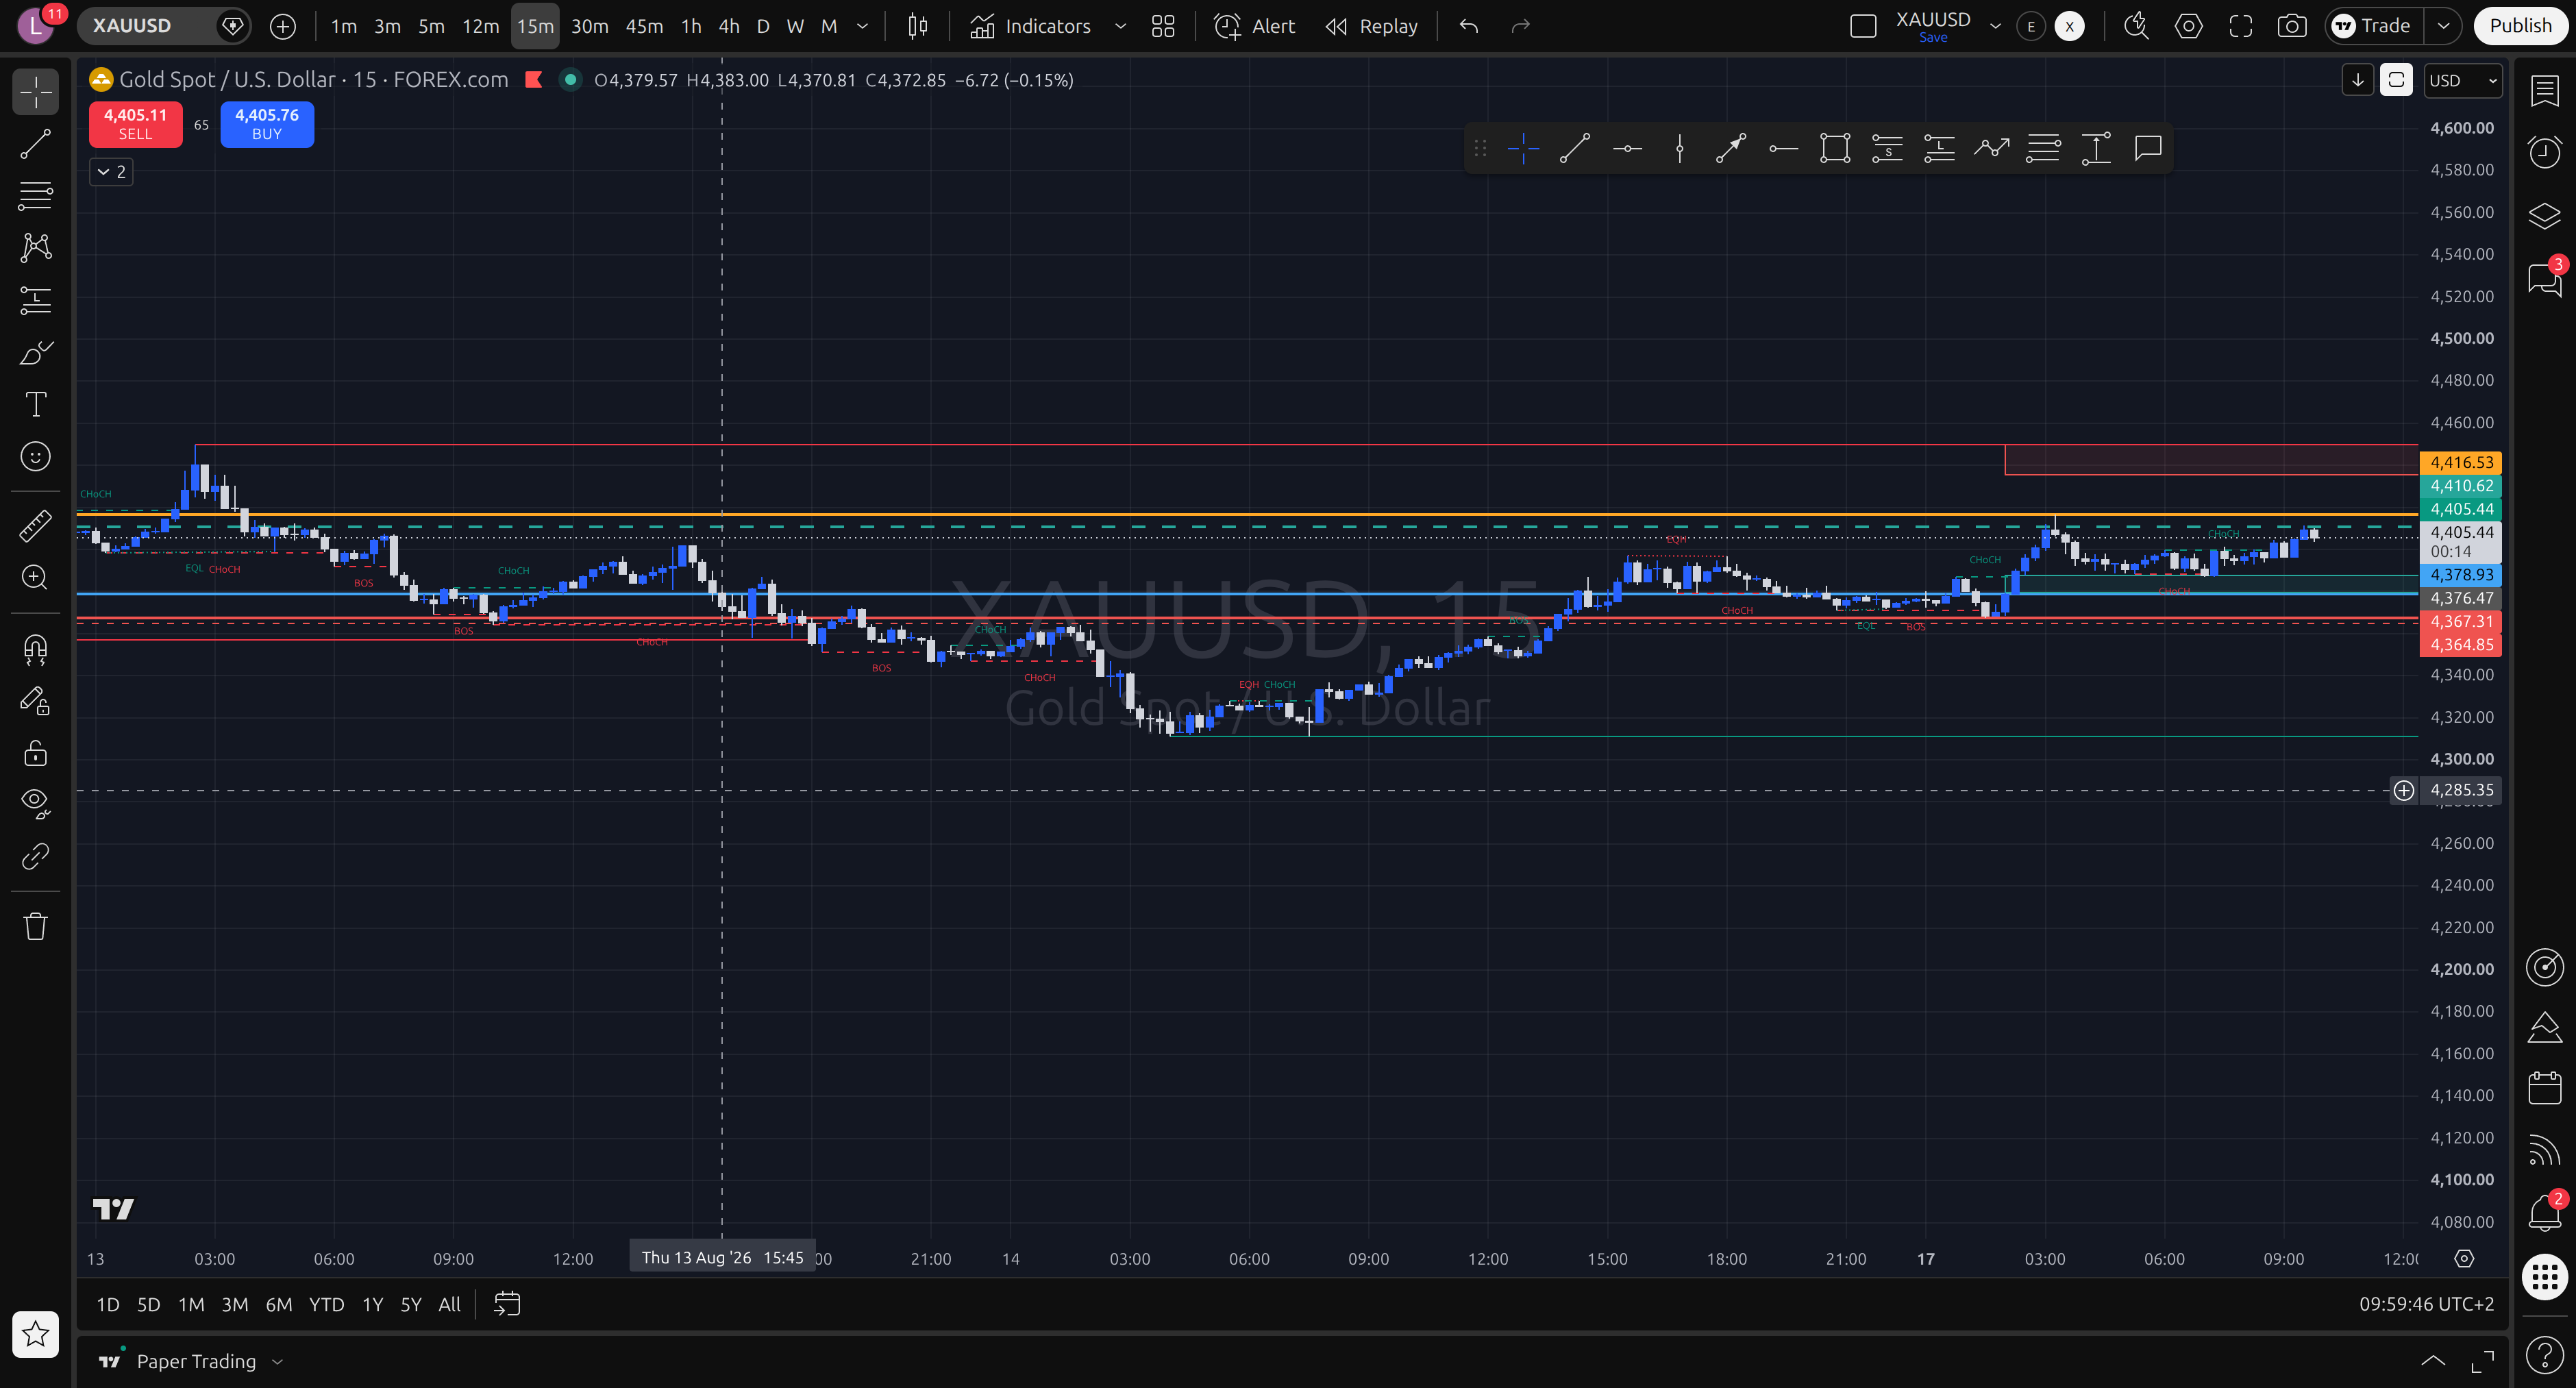Image resolution: width=2576 pixels, height=1388 pixels.
Task: Enter fullscreen mode
Action: pos(2240,26)
